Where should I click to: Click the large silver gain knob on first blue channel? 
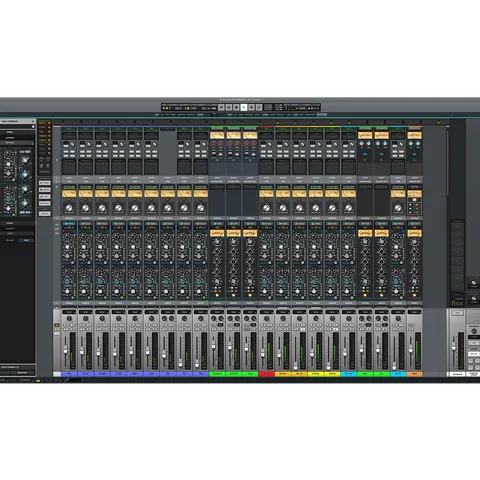69,208
